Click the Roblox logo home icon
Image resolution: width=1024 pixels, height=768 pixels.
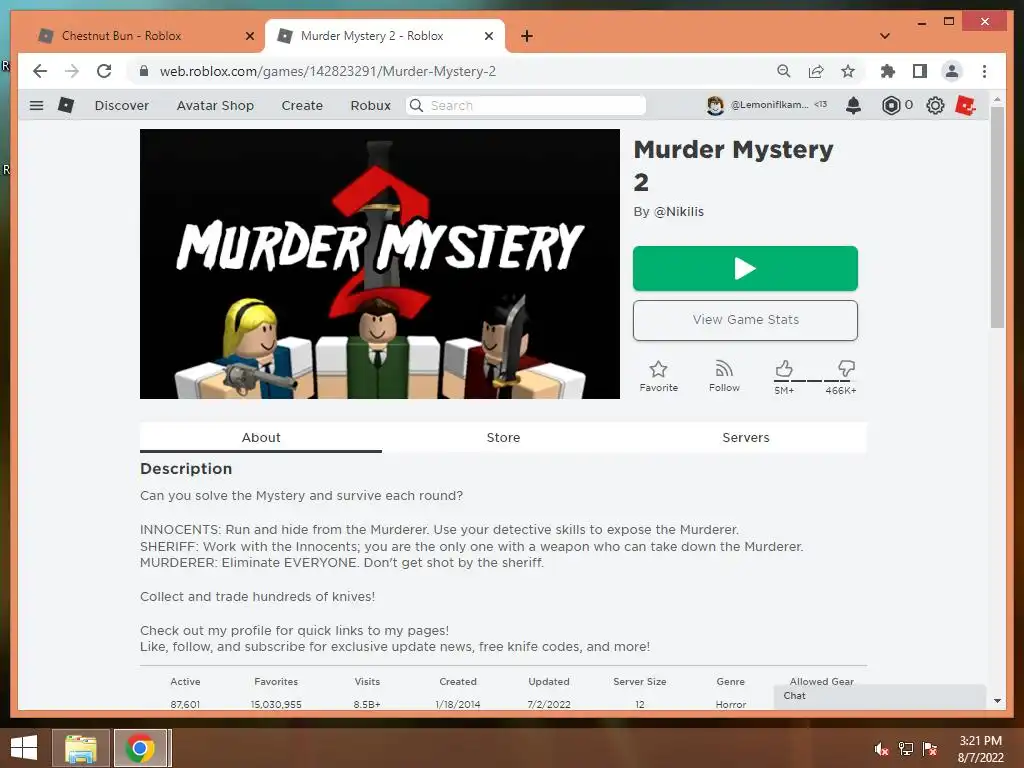[x=66, y=104]
